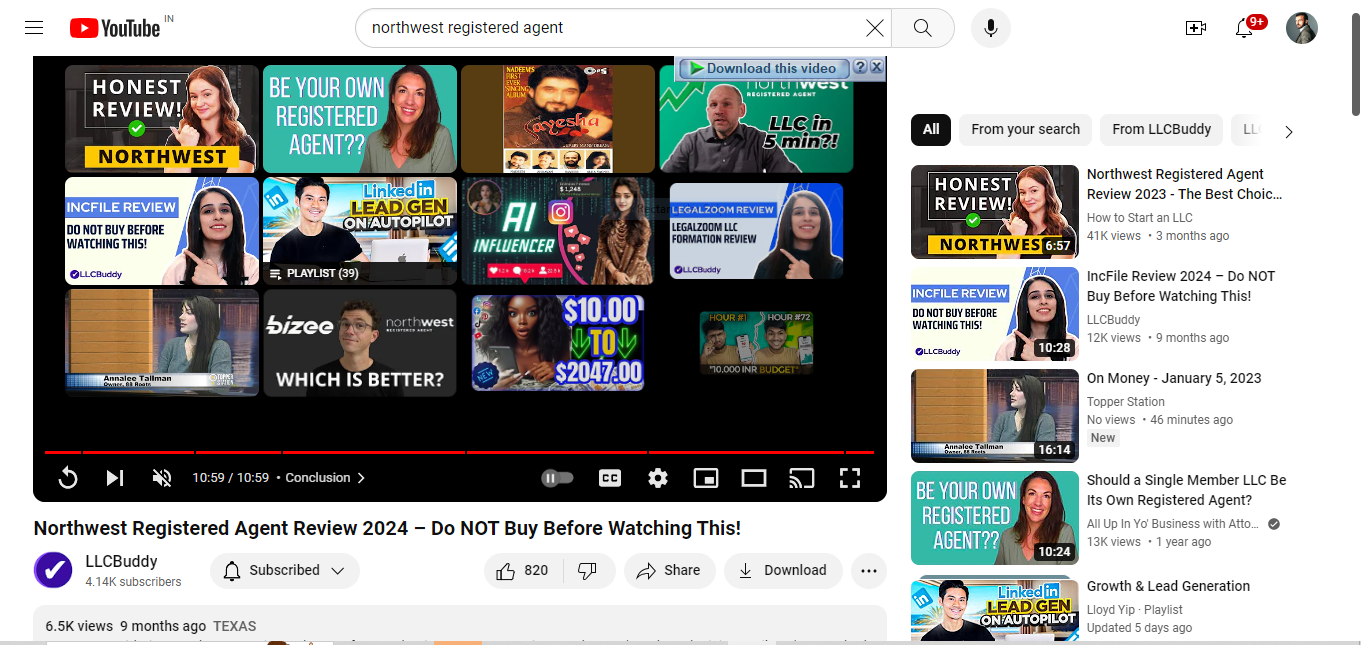Open LLCBuddy channel avatar
The image size is (1361, 645).
click(x=53, y=571)
